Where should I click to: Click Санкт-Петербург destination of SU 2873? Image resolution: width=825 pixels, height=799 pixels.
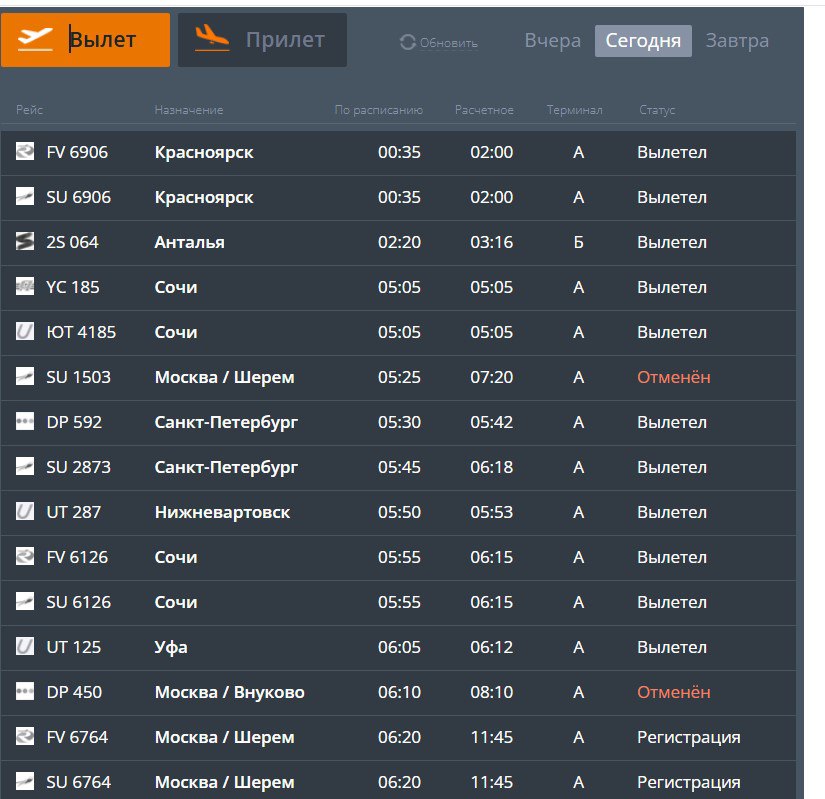226,468
